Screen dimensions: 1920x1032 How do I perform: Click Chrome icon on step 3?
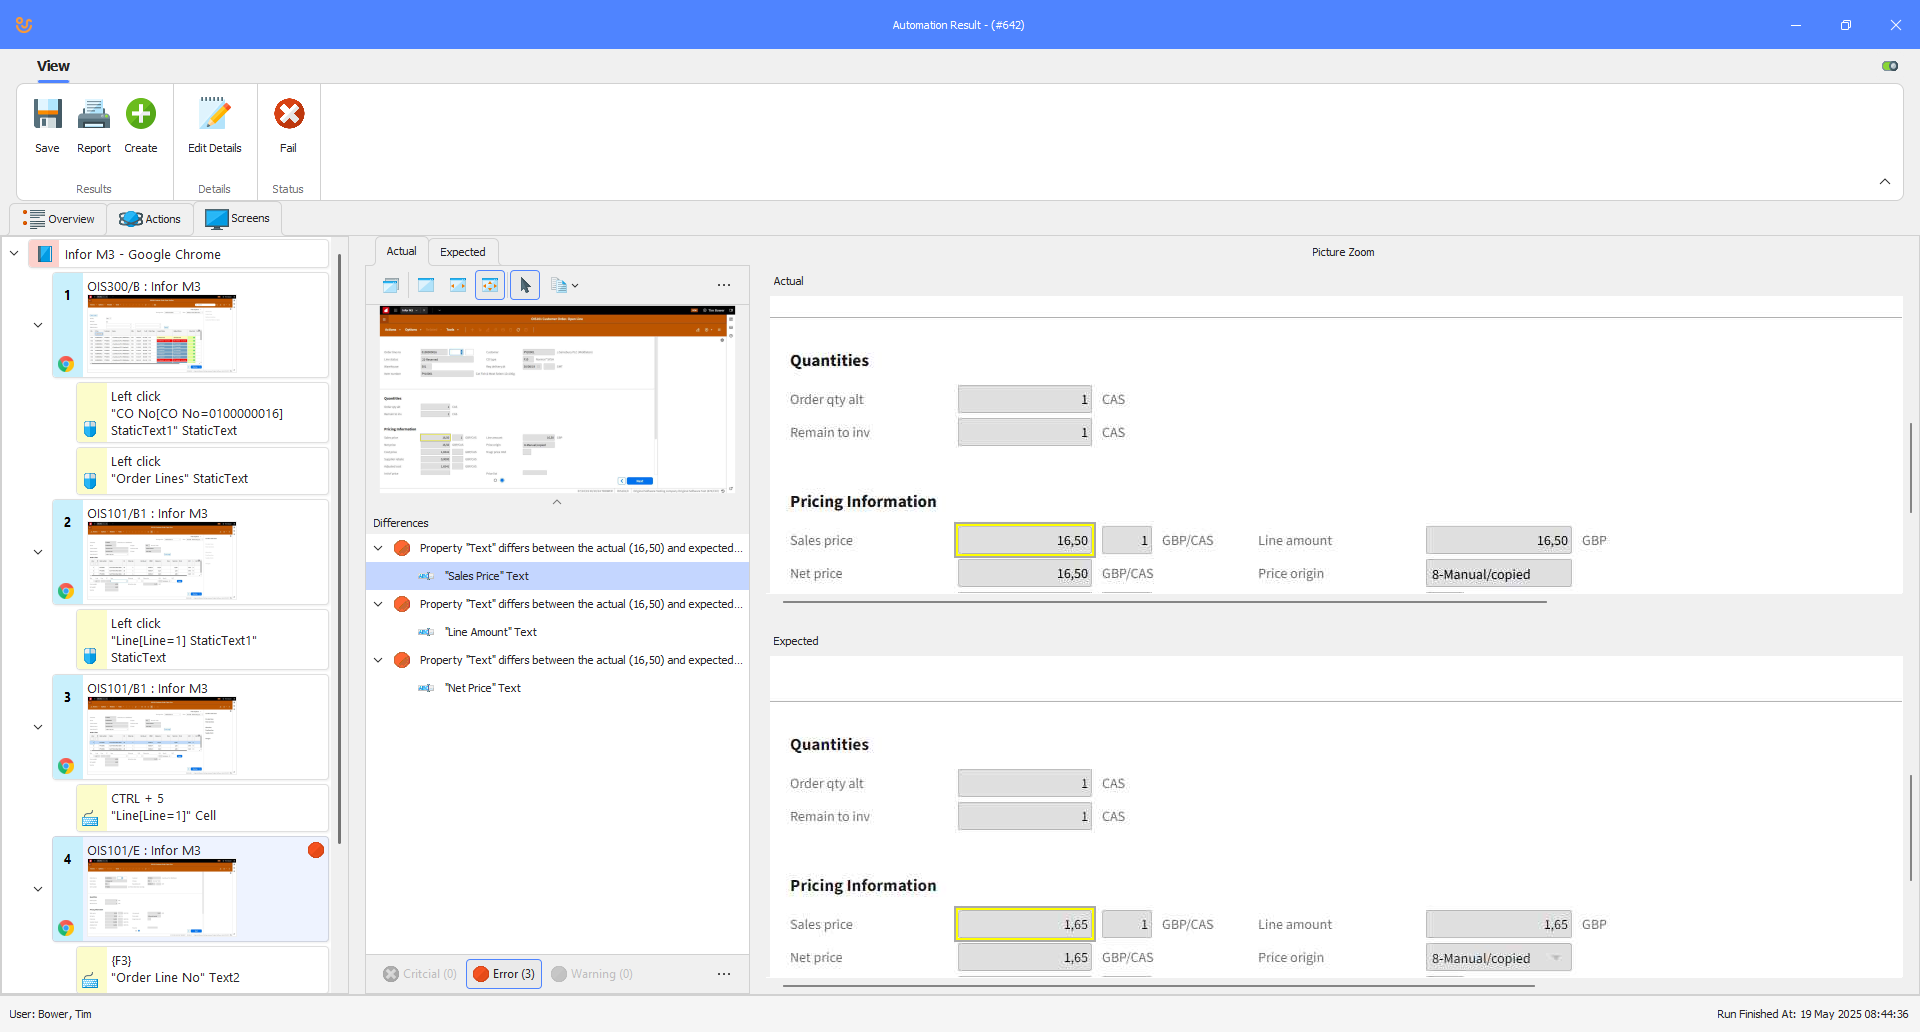pos(66,766)
